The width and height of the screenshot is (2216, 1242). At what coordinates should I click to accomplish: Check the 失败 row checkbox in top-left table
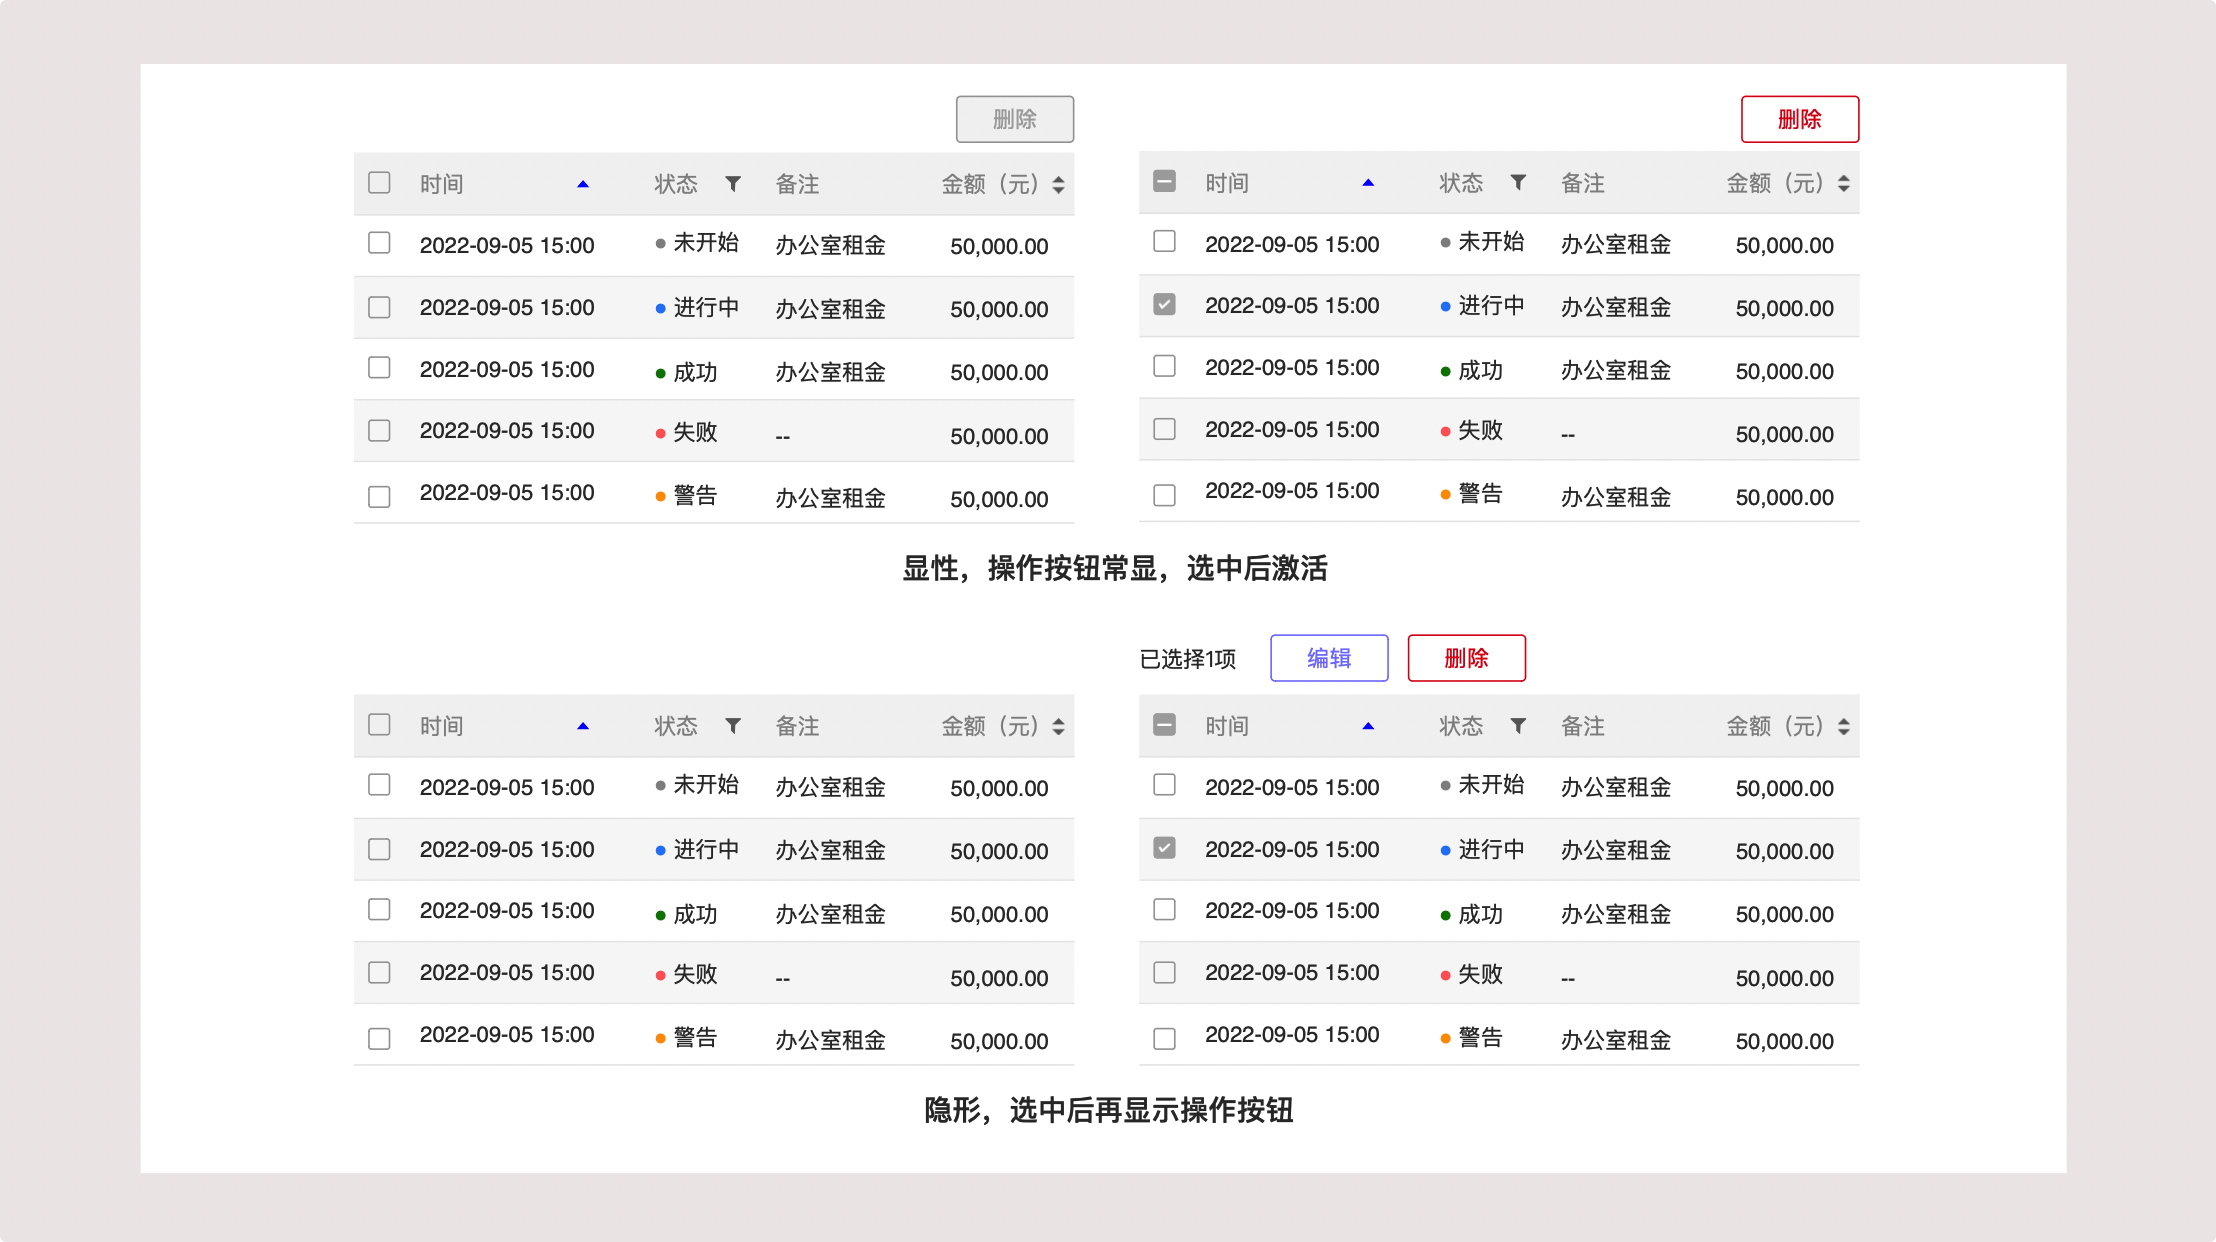coord(379,431)
